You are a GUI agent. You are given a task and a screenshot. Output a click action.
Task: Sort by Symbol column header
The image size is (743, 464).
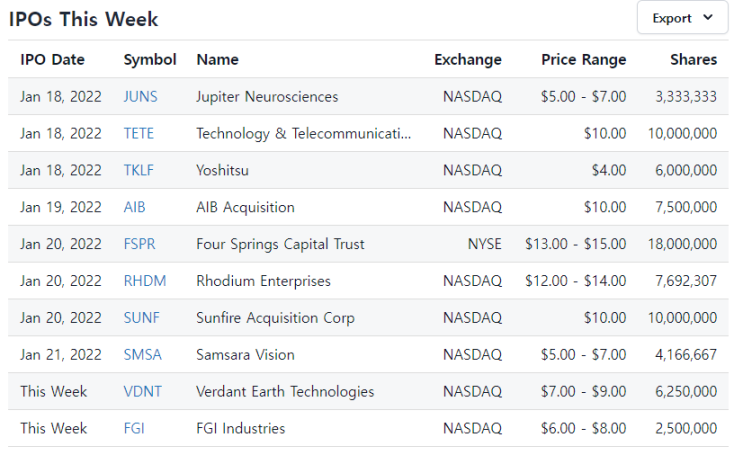pyautogui.click(x=150, y=60)
